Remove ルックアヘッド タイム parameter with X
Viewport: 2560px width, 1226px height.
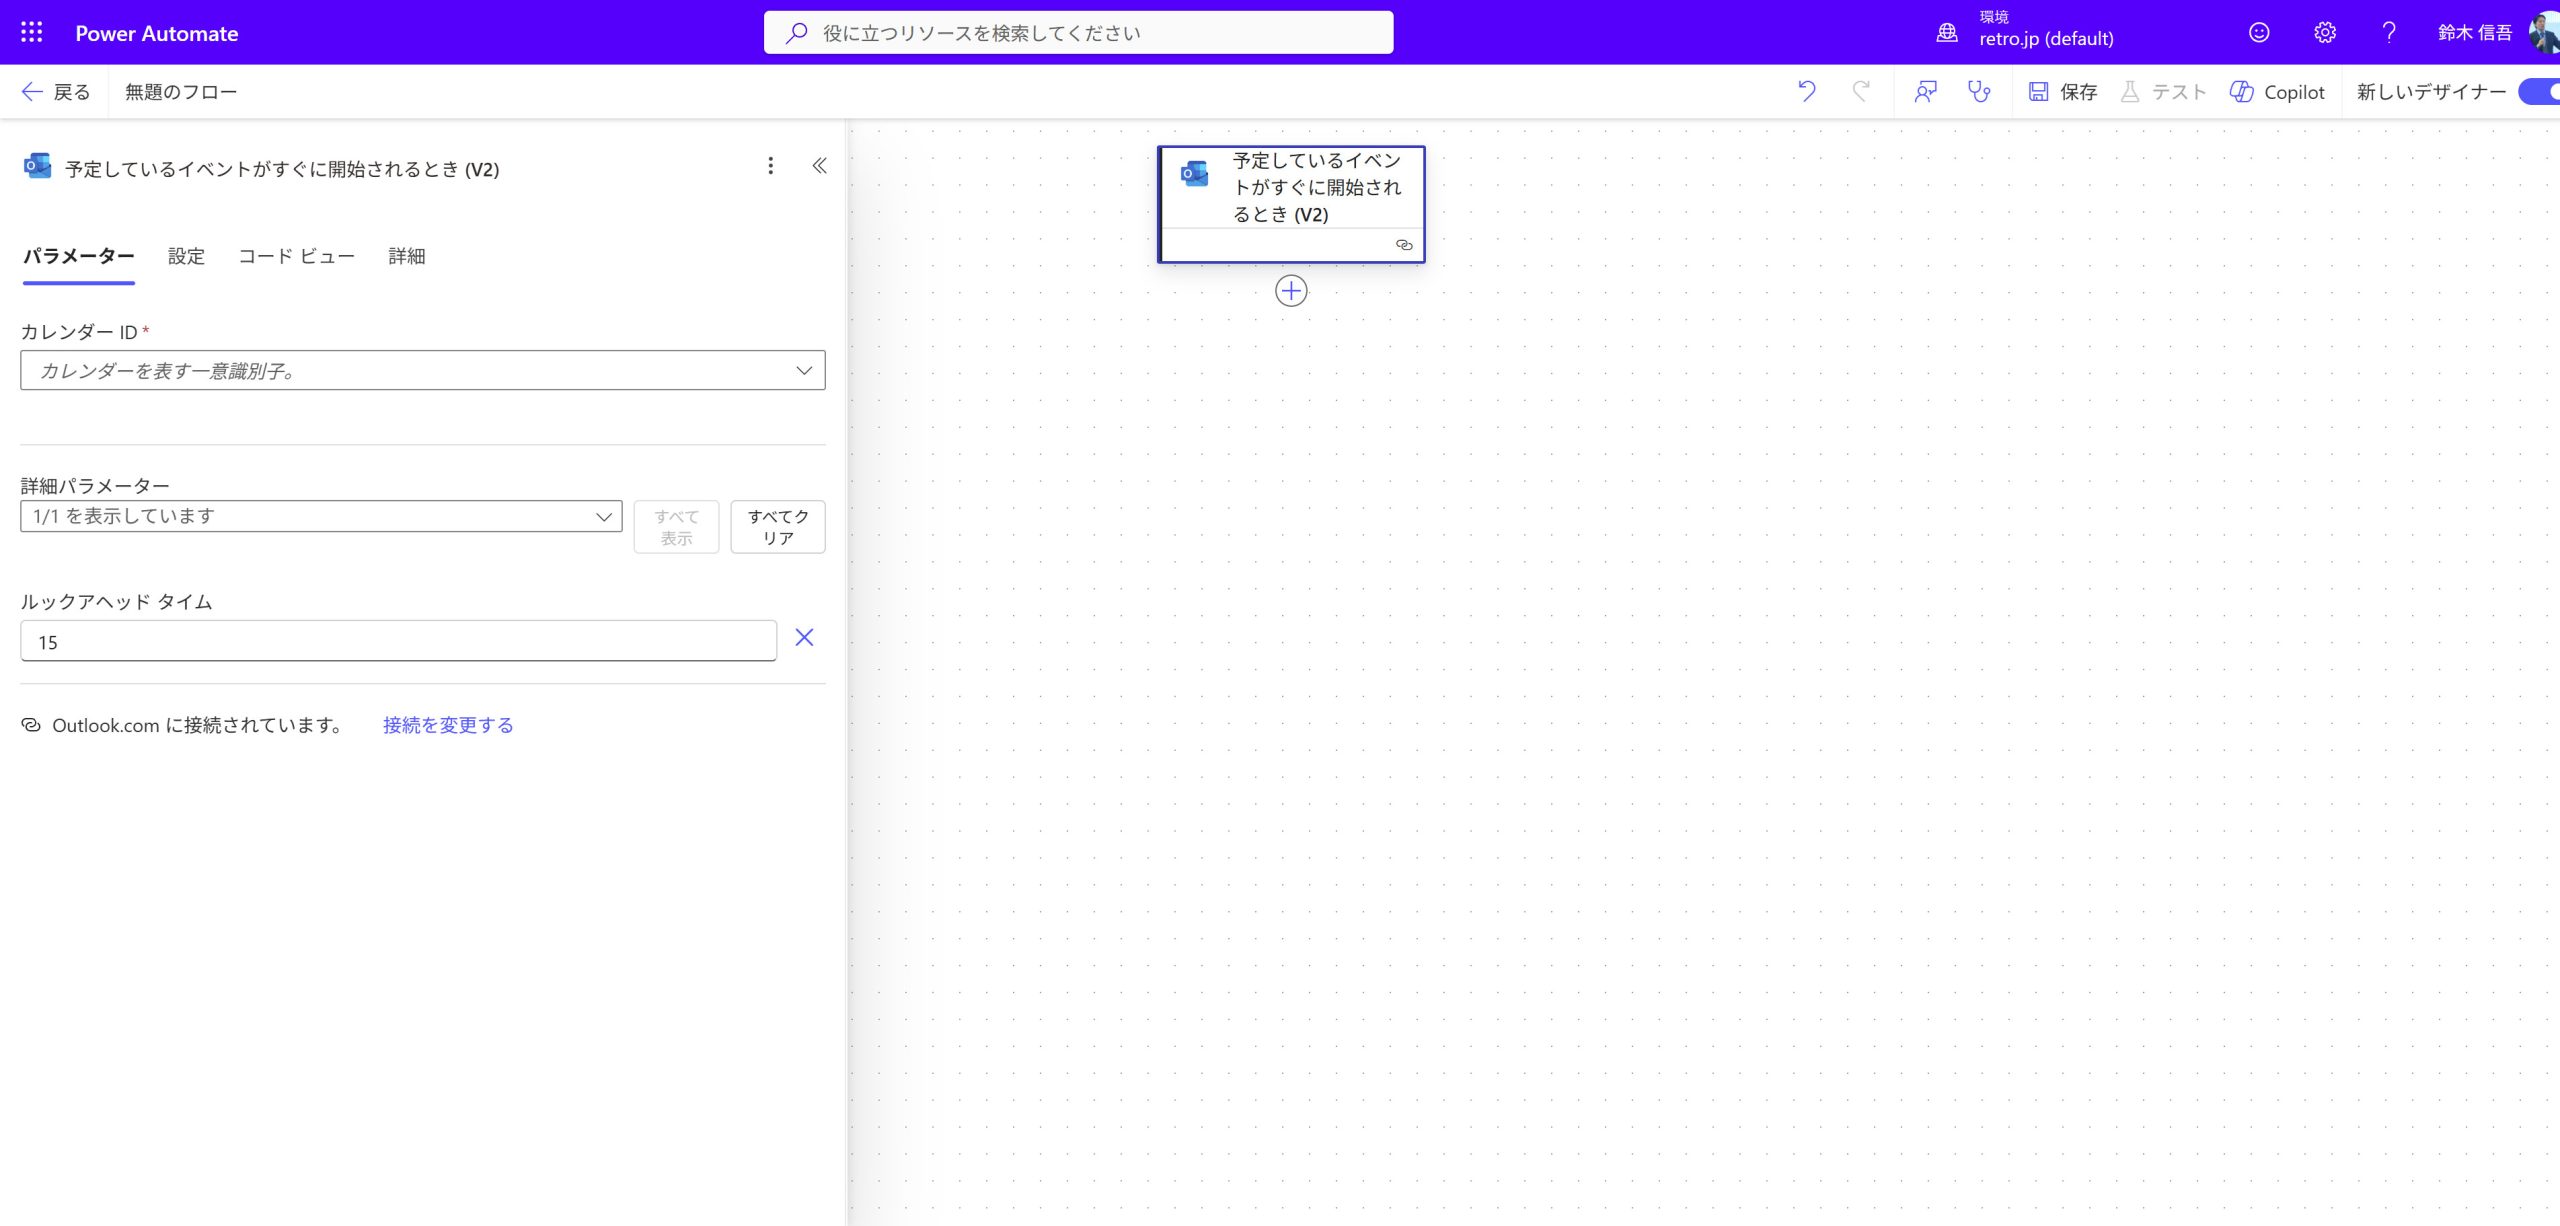804,638
